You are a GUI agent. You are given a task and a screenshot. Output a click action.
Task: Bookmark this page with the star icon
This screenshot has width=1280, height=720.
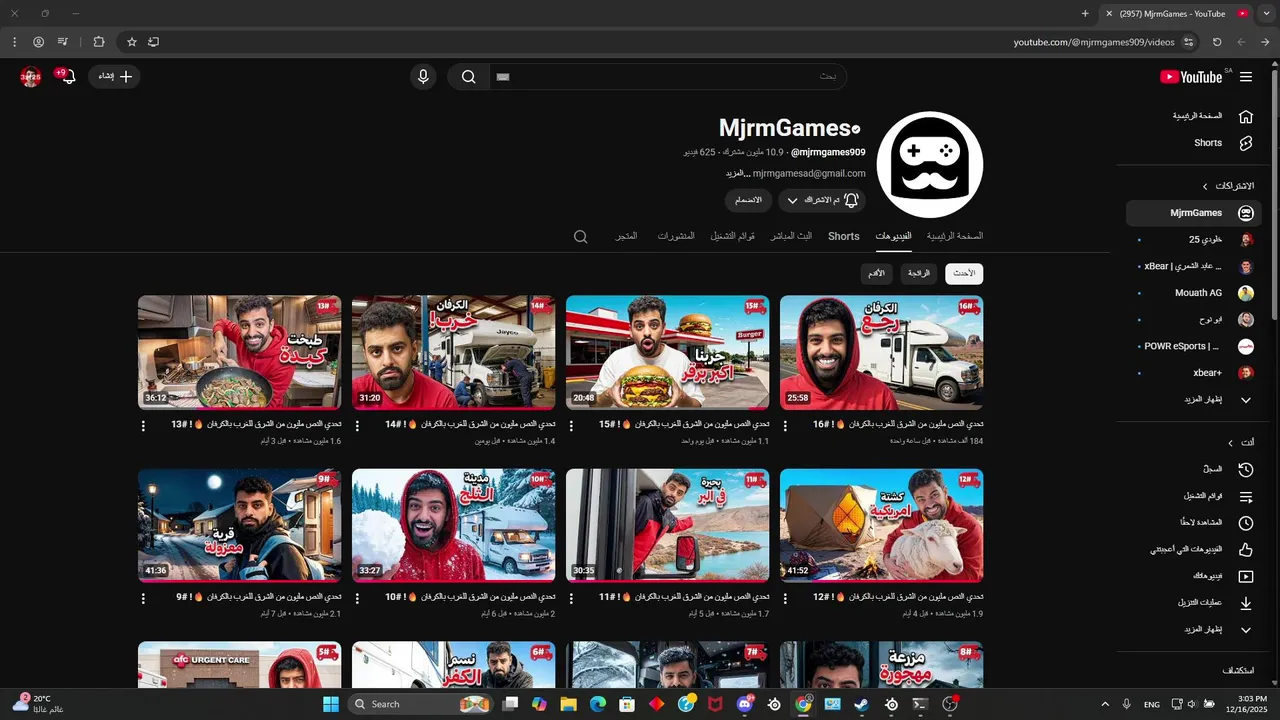pos(131,42)
